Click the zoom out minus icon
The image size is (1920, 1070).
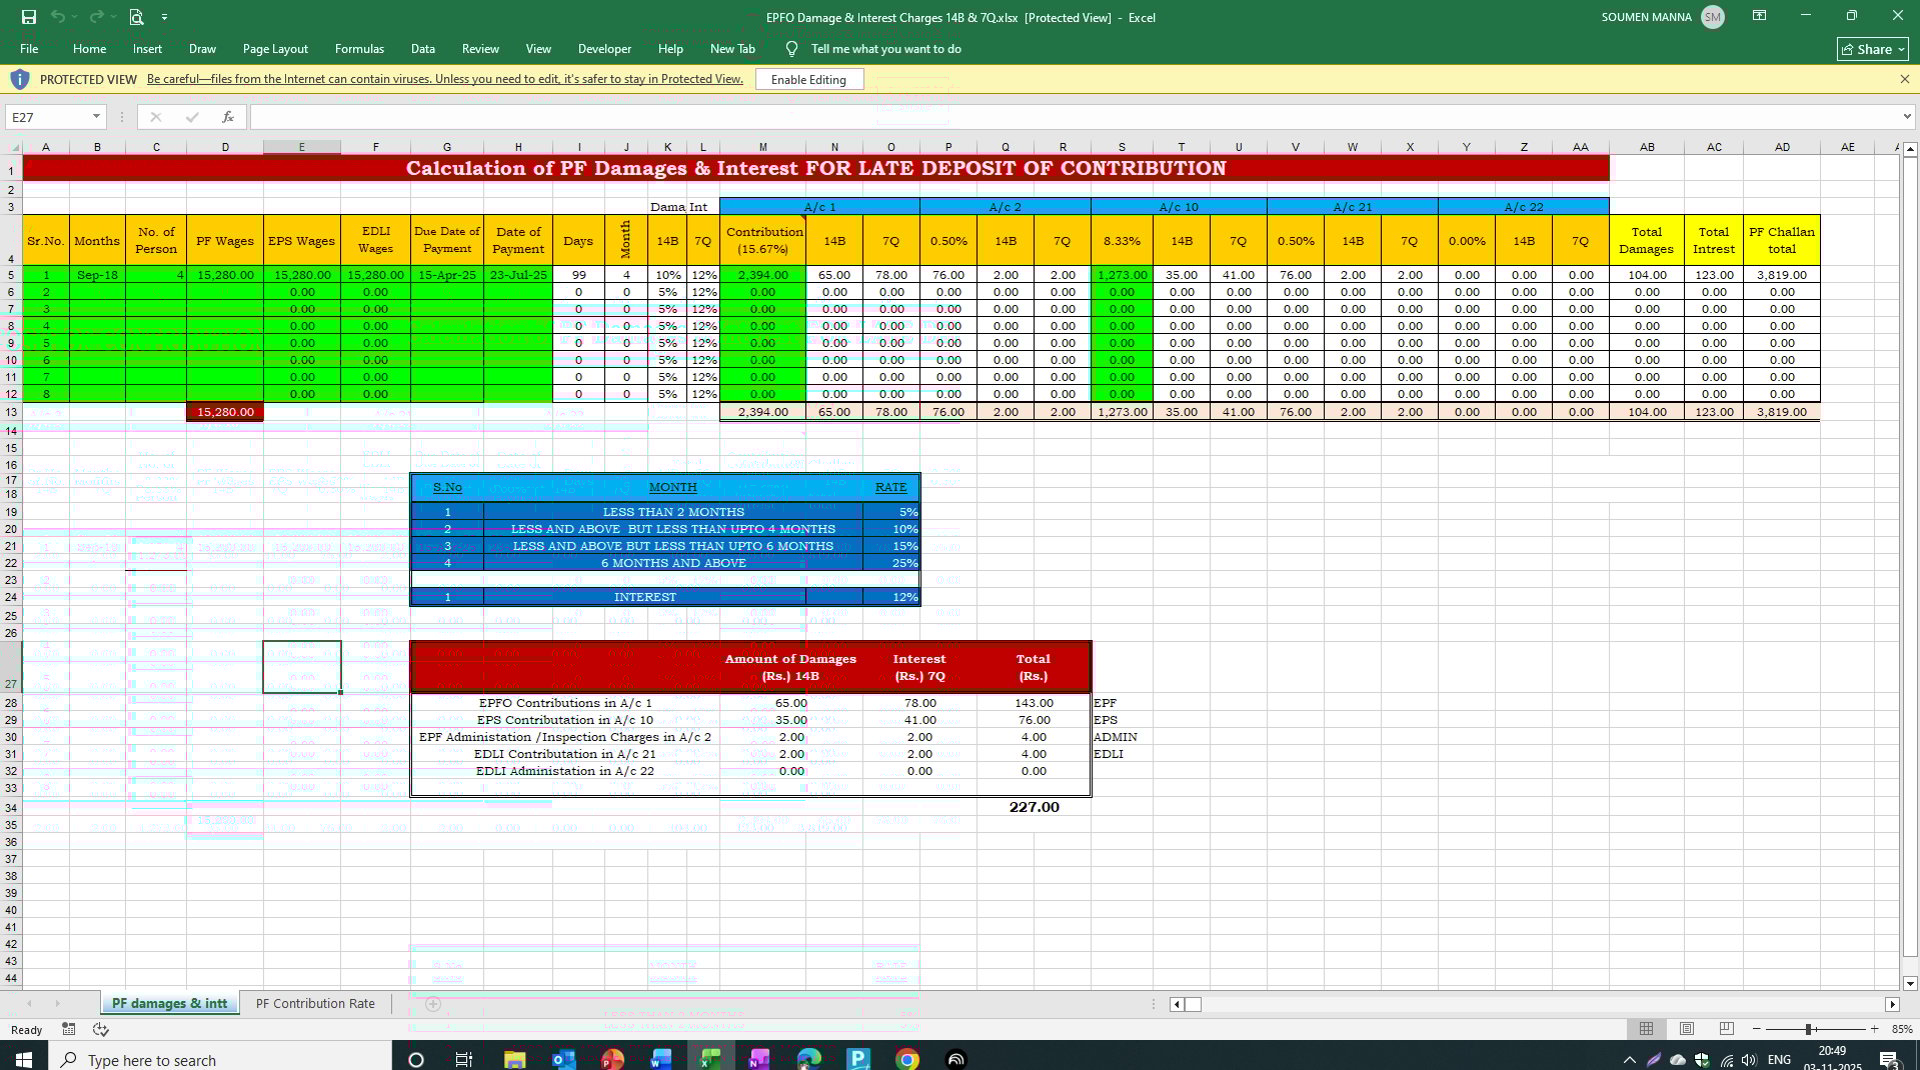point(1757,1029)
